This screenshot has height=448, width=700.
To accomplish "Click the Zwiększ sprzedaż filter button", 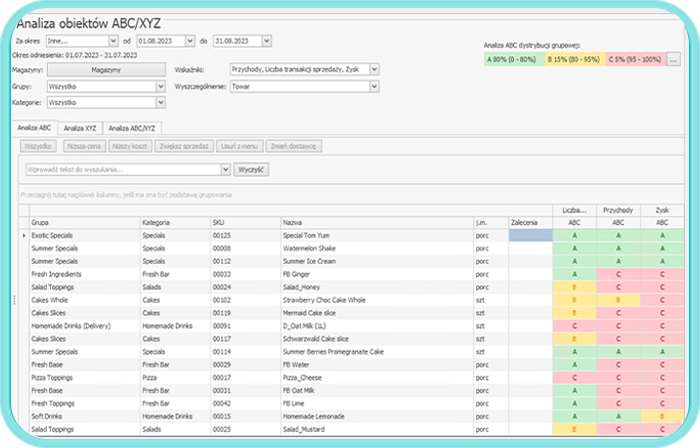I will [x=183, y=146].
